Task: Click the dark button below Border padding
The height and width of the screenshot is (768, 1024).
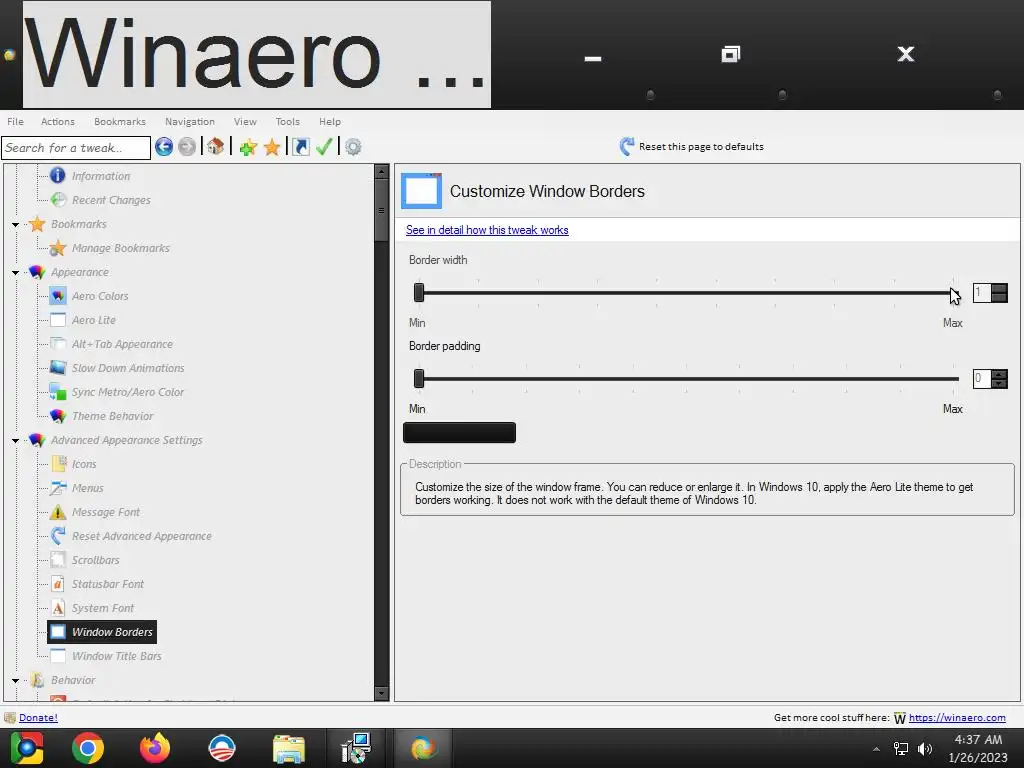Action: (460, 432)
